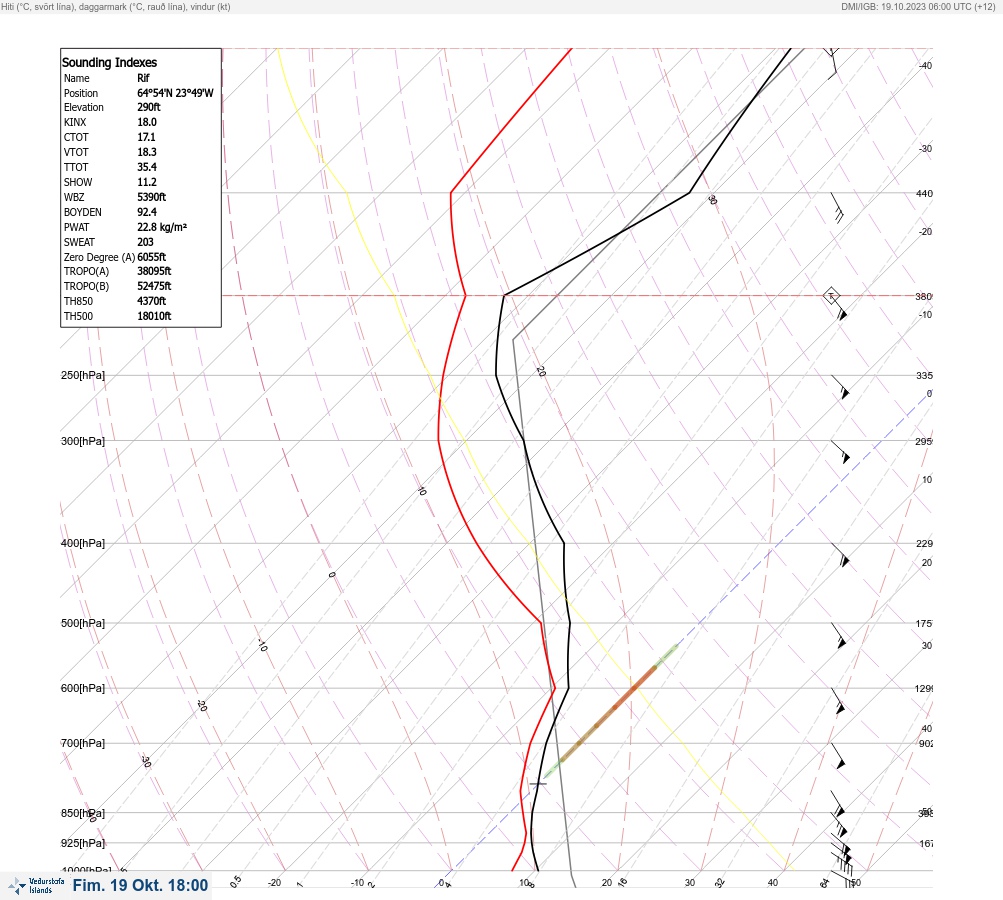Screen dimensions: 1003x900
Task: Click the TH850 value 4370ft
Action: tap(152, 301)
